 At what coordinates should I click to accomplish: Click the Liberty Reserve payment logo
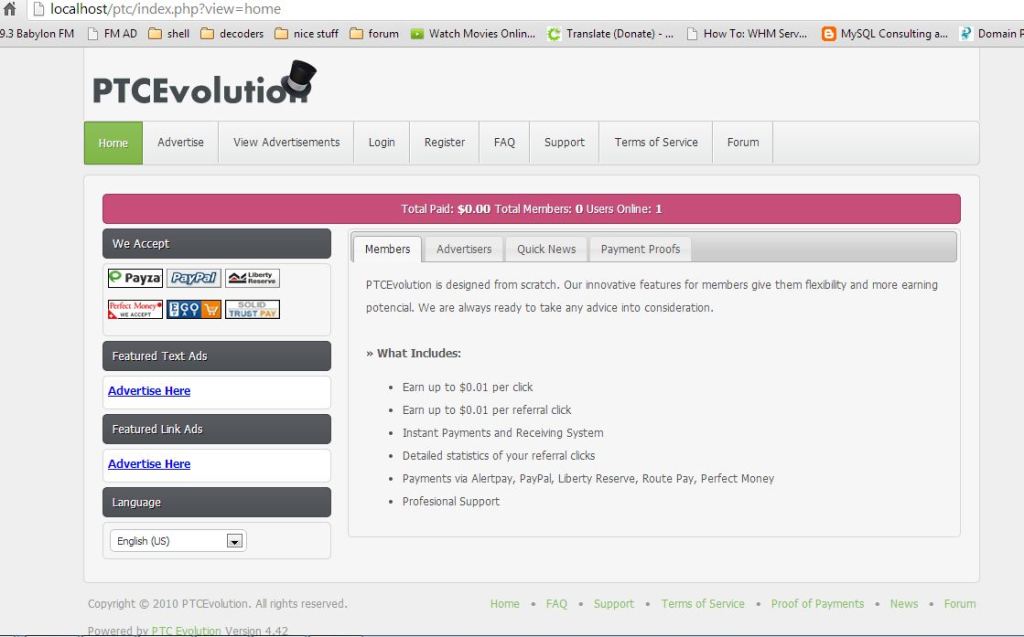coord(253,278)
